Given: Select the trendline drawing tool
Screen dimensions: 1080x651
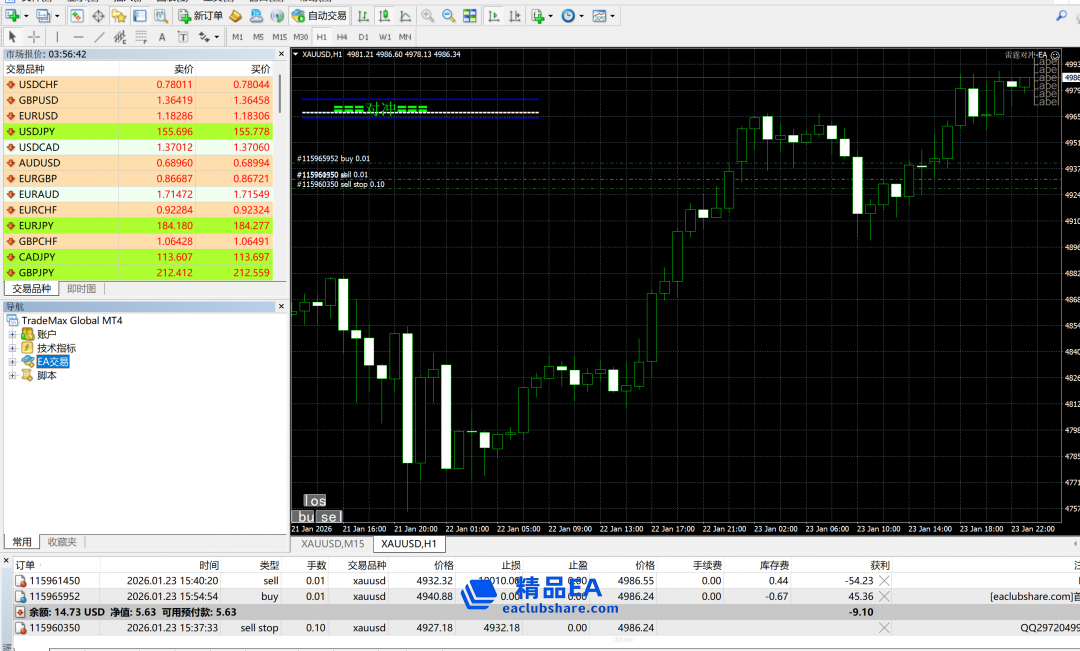Looking at the screenshot, I should click(x=99, y=37).
